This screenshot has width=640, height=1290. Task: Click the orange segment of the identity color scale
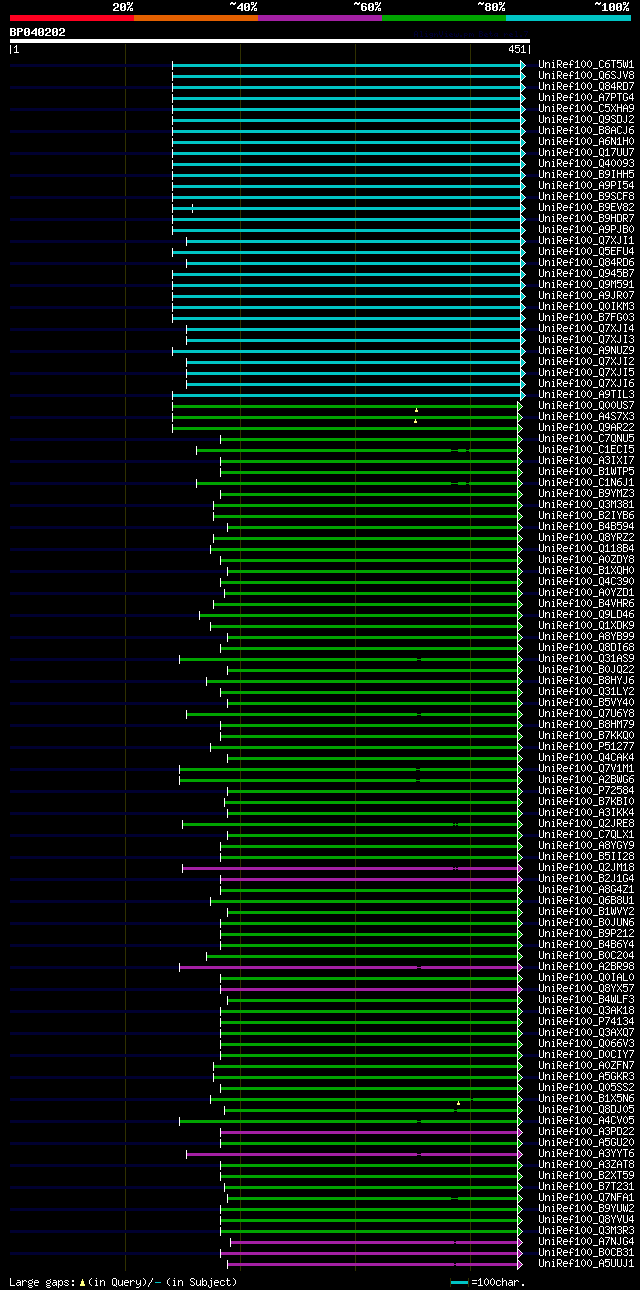click(196, 18)
